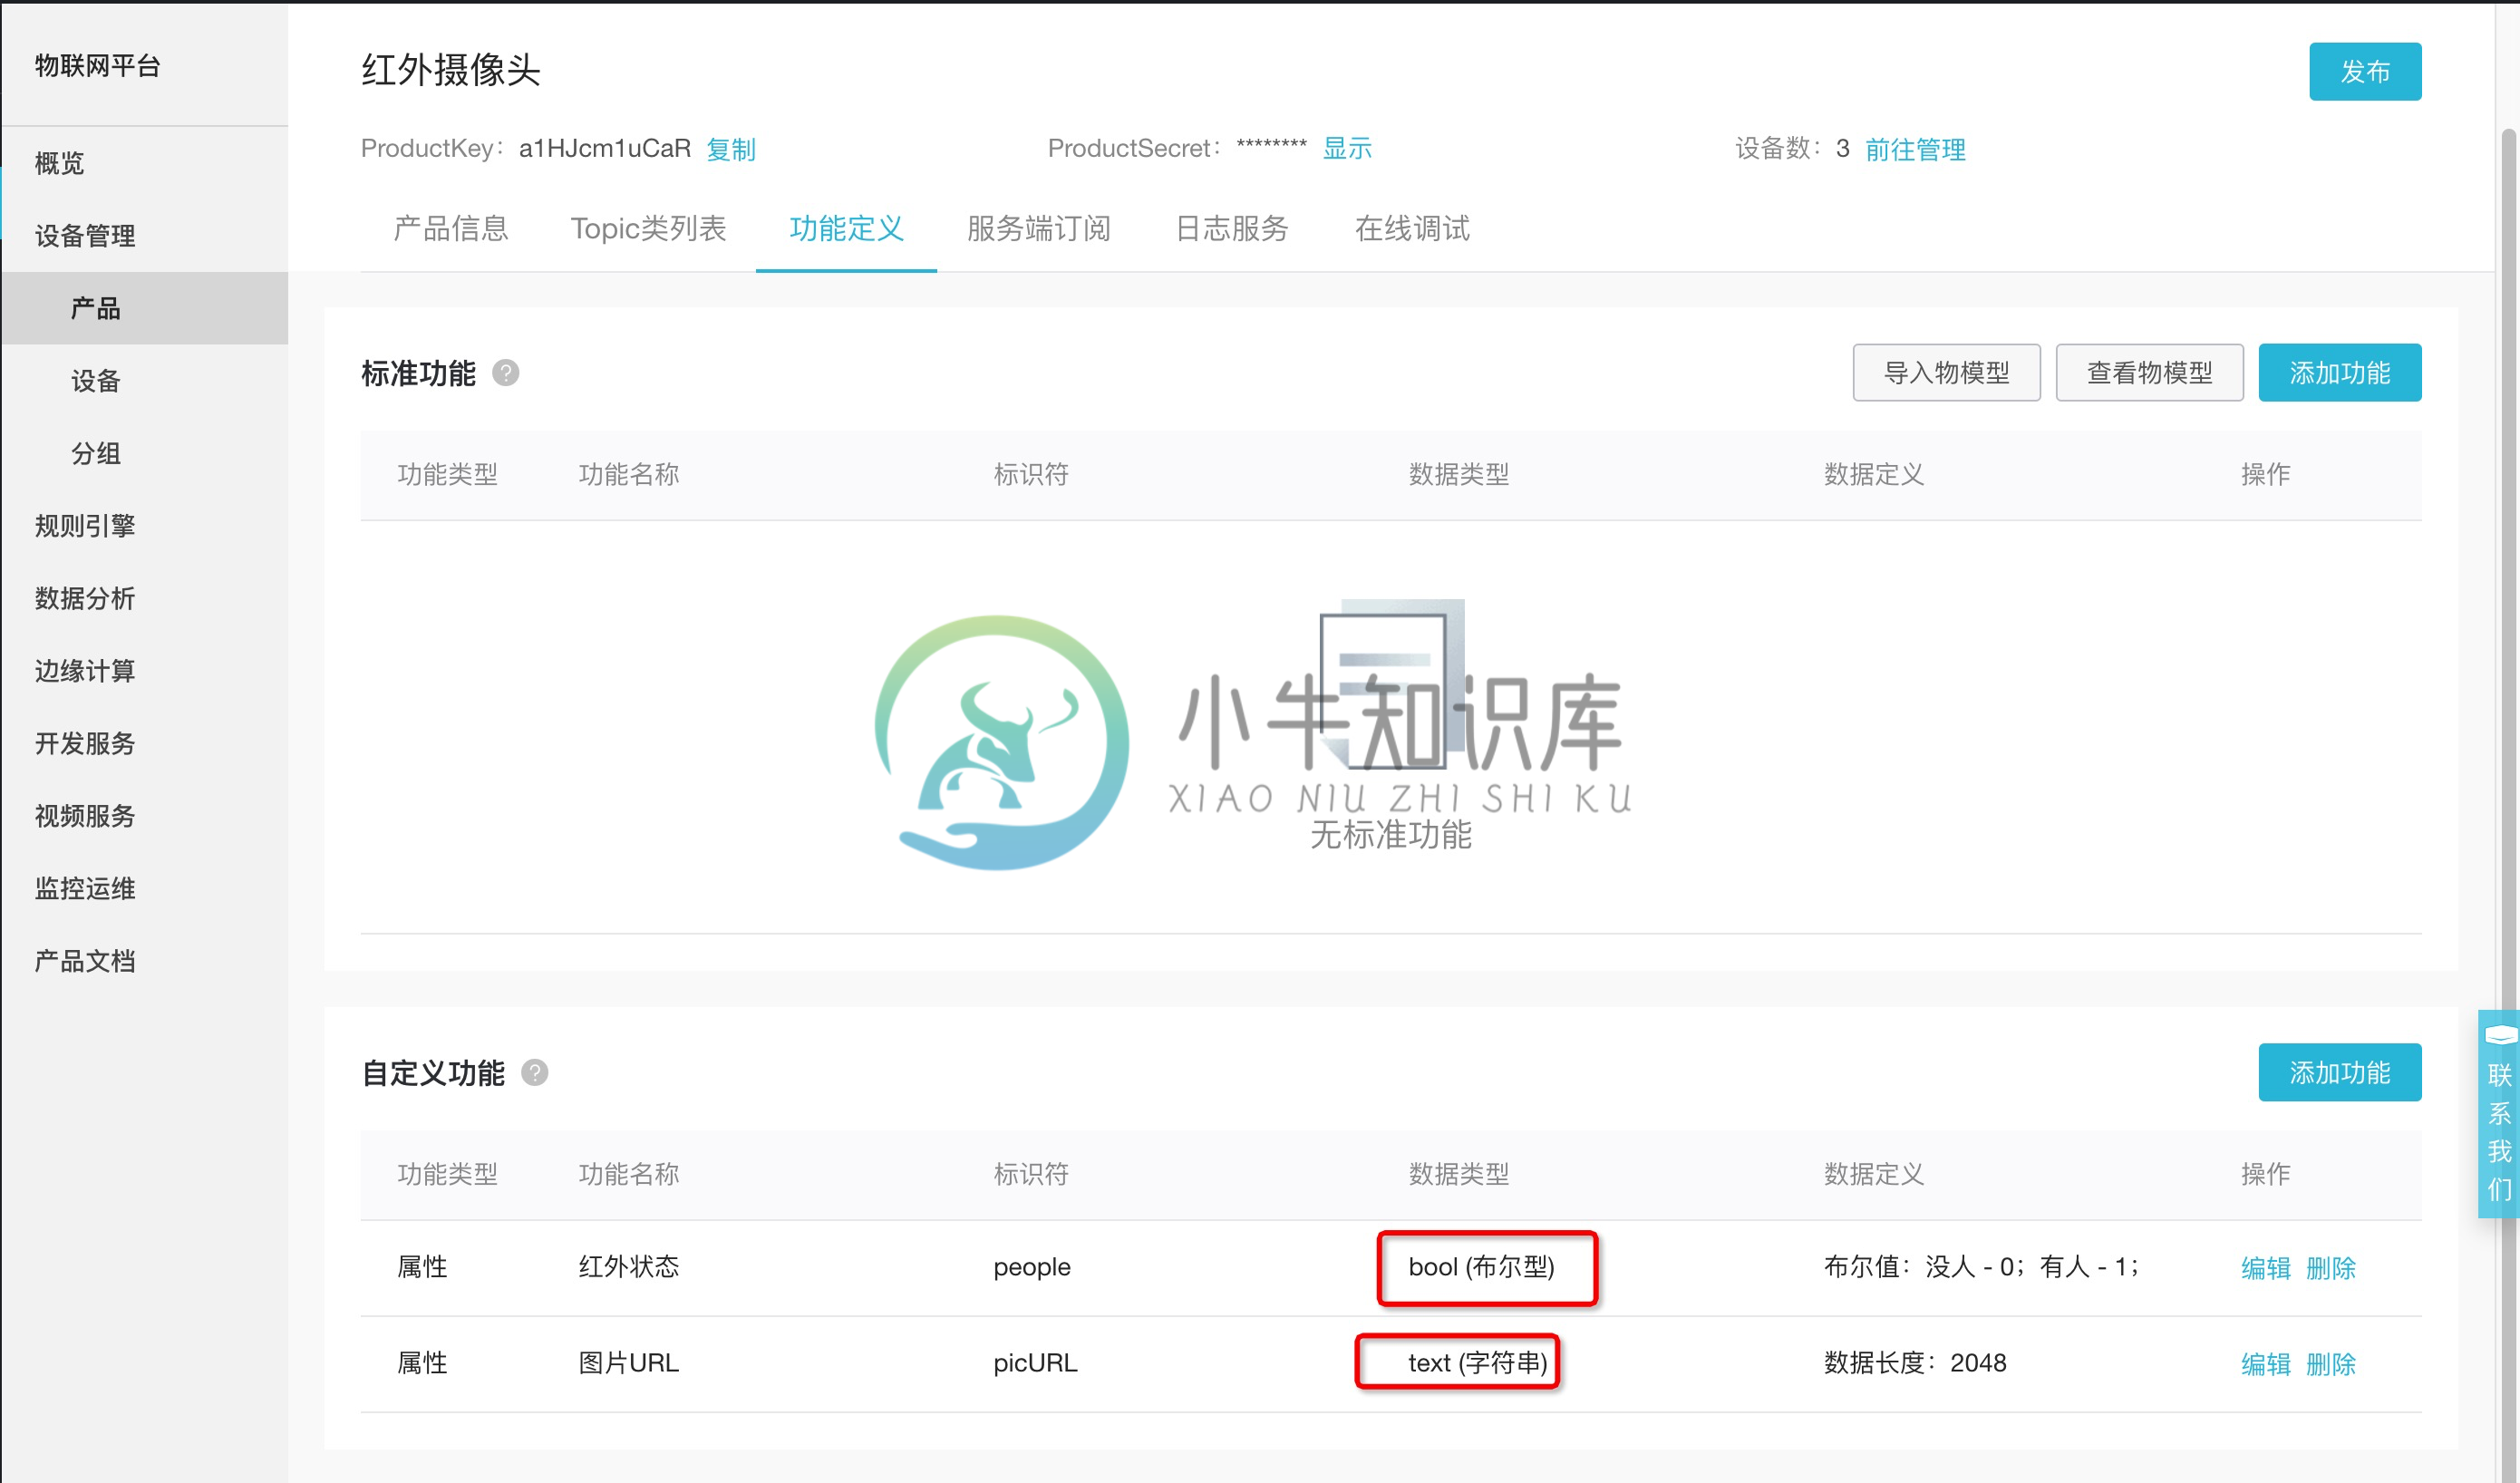
Task: Reveal ProductSecret with 显示 link
Action: click(x=1347, y=148)
